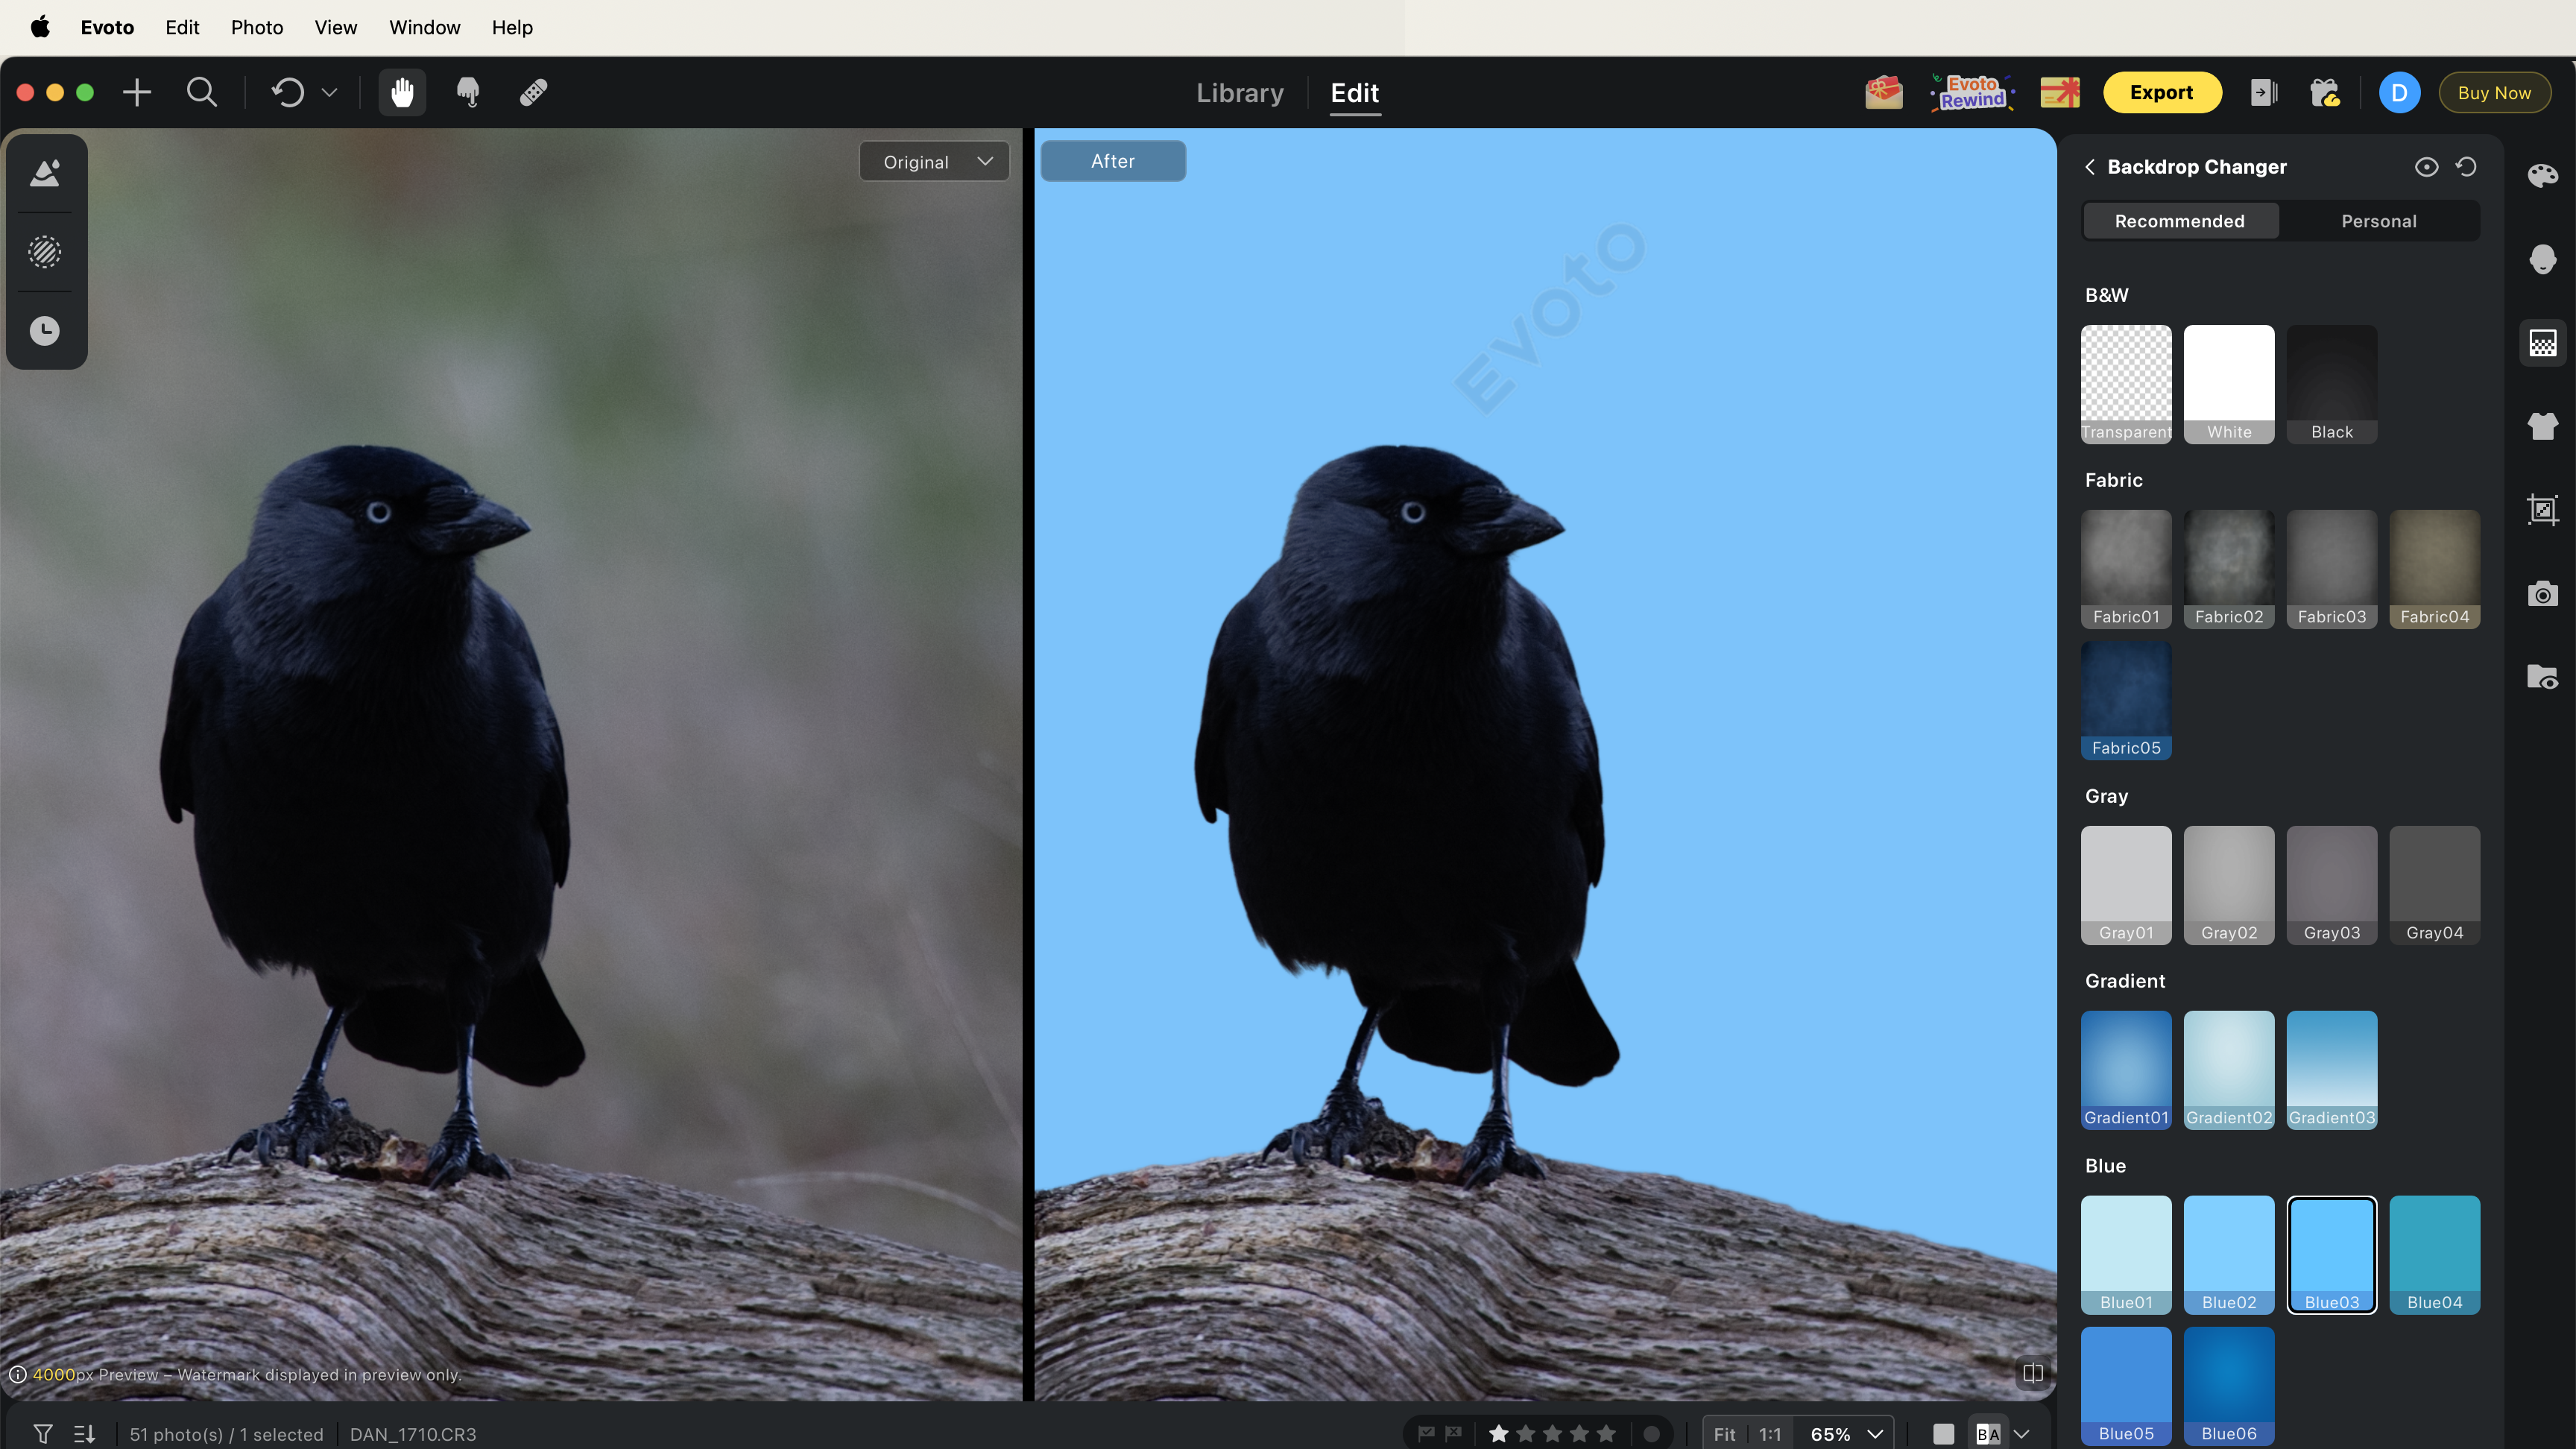
Task: Open the portrait retouching panel
Action: (x=2543, y=259)
